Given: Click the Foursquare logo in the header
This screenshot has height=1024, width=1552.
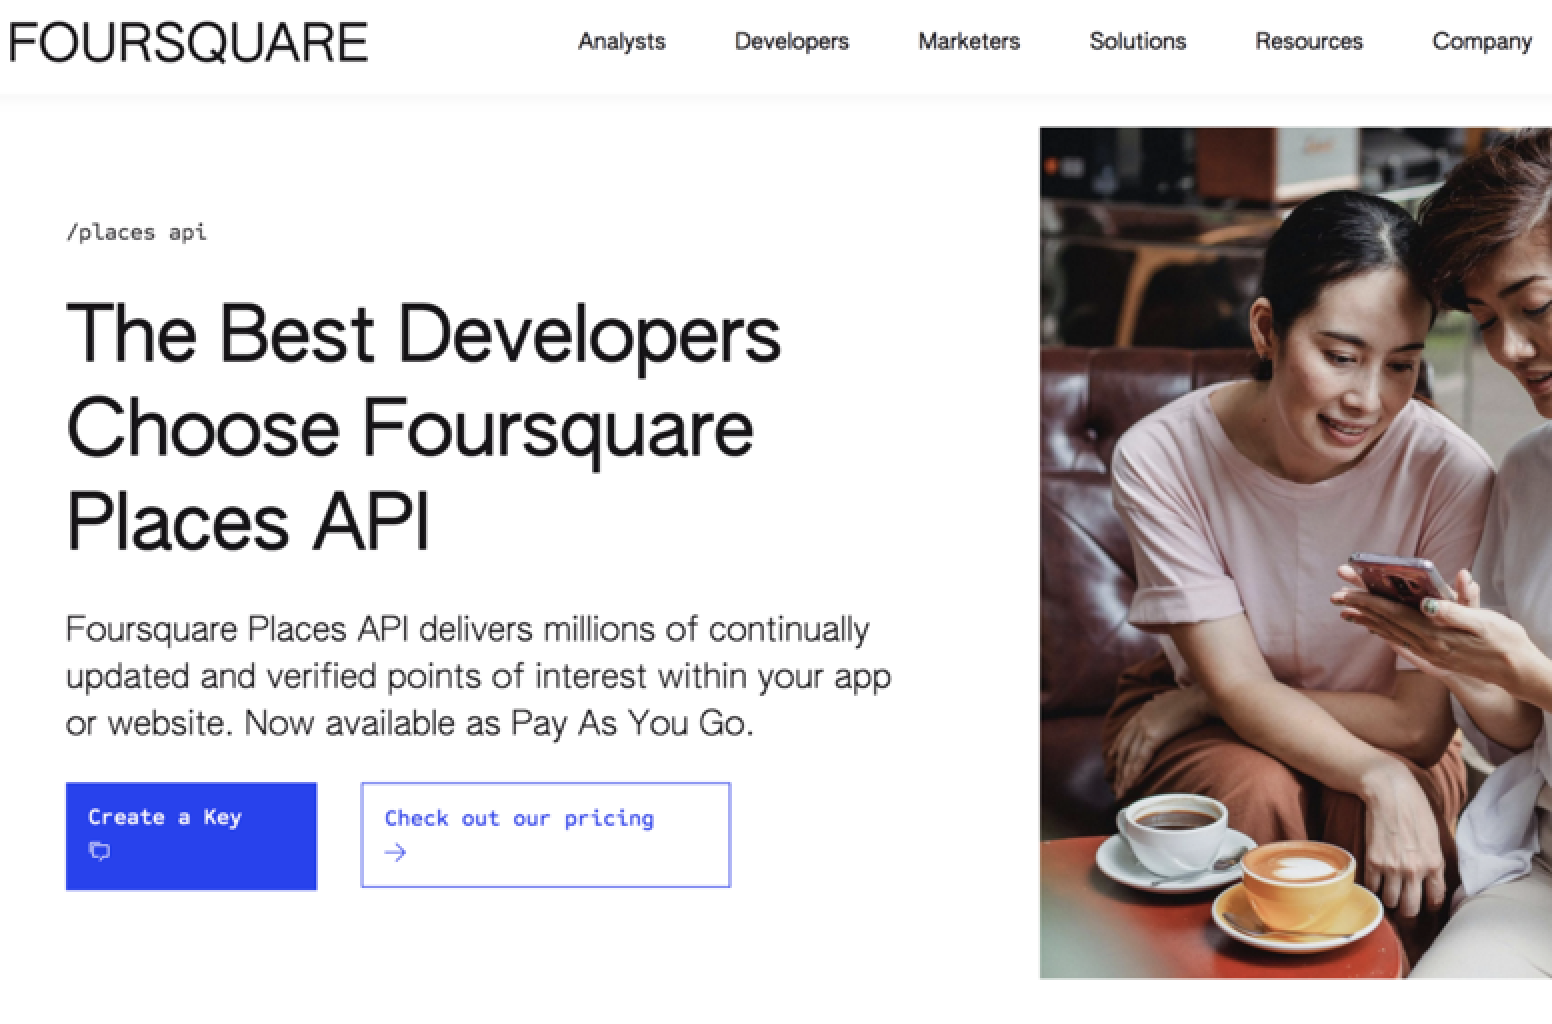Looking at the screenshot, I should pyautogui.click(x=188, y=42).
